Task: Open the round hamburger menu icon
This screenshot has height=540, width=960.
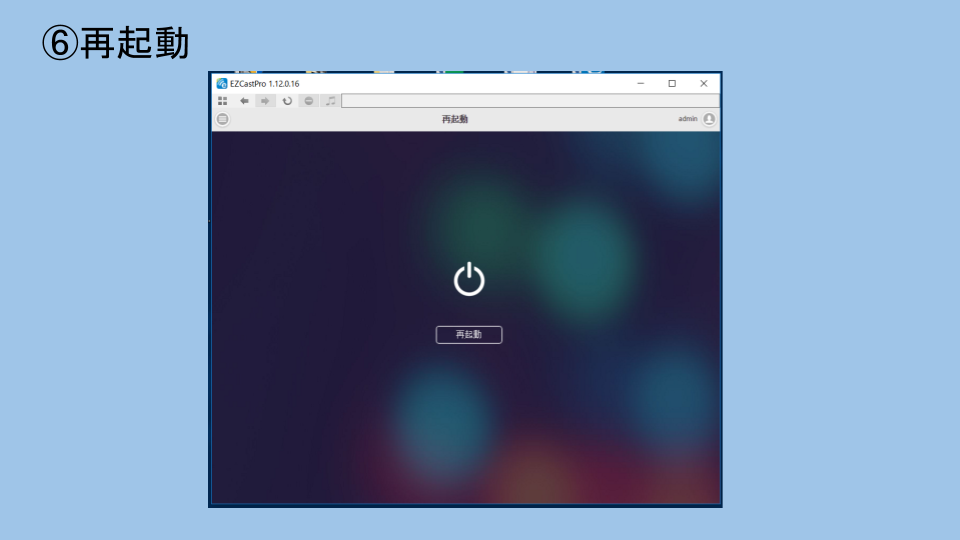Action: 223,119
